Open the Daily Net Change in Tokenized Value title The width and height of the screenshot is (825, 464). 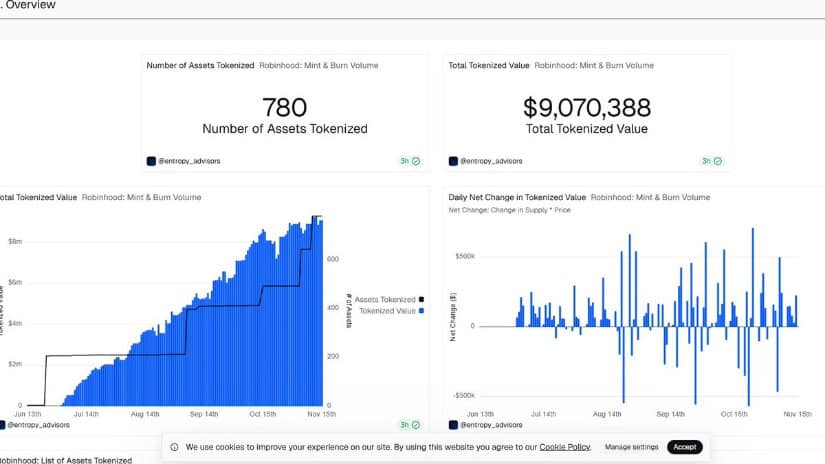point(517,197)
